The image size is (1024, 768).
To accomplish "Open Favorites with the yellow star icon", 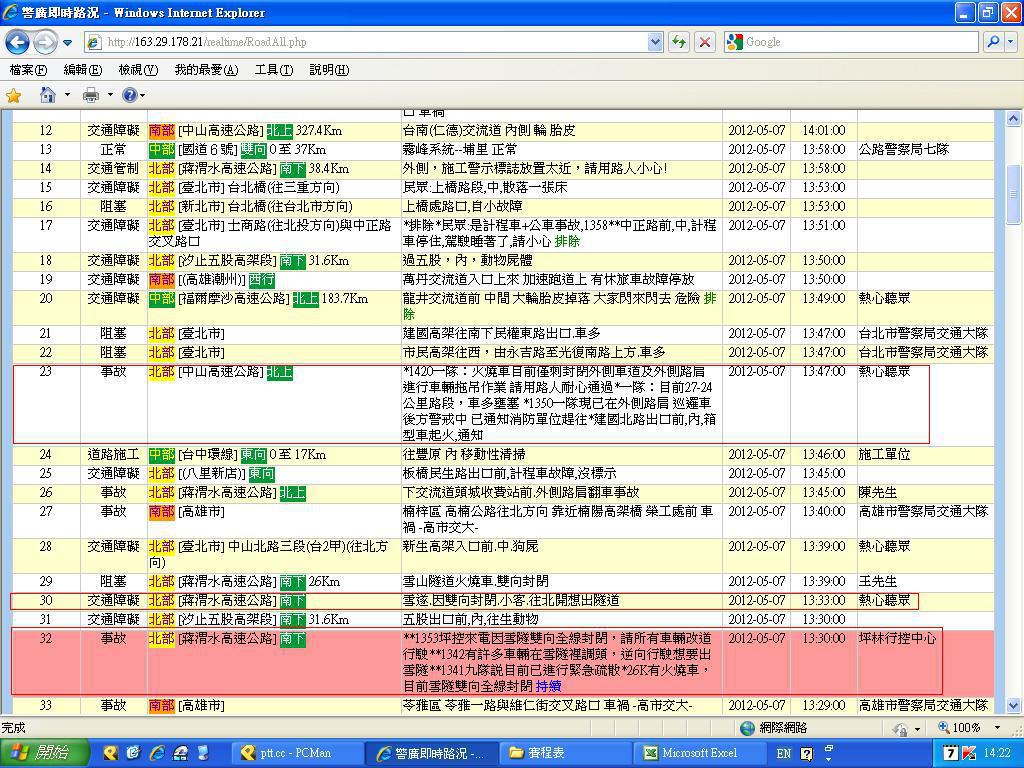I will point(14,95).
